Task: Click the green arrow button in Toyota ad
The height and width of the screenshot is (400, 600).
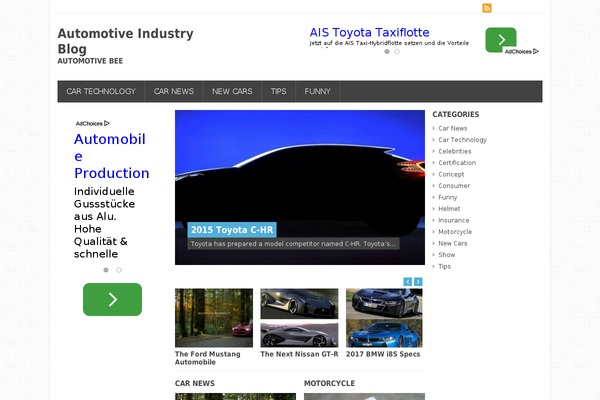Action: 501,40
